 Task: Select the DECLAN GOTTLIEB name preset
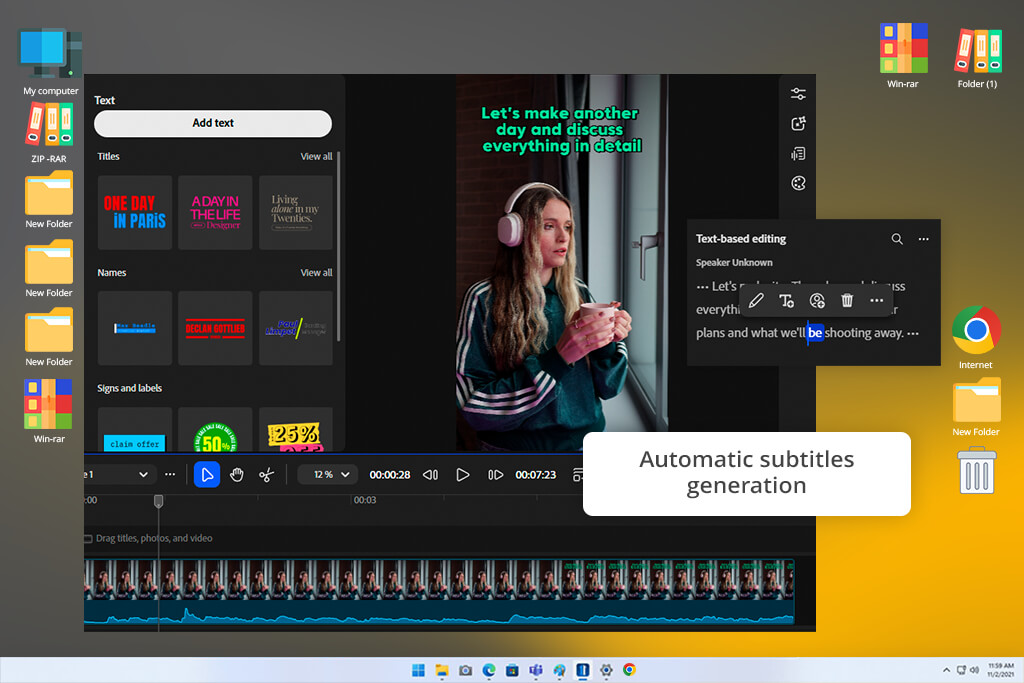coord(215,328)
